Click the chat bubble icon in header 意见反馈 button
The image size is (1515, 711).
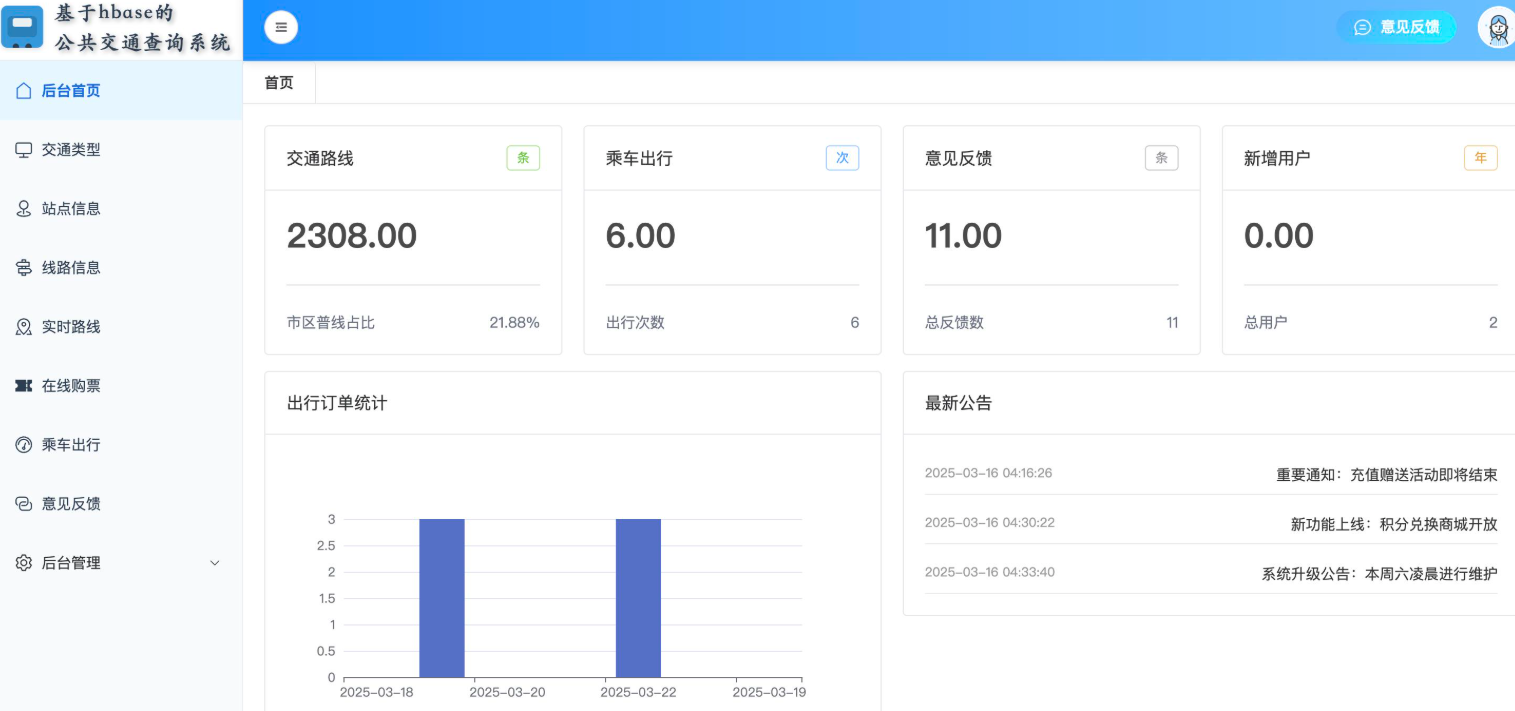click(x=1362, y=27)
